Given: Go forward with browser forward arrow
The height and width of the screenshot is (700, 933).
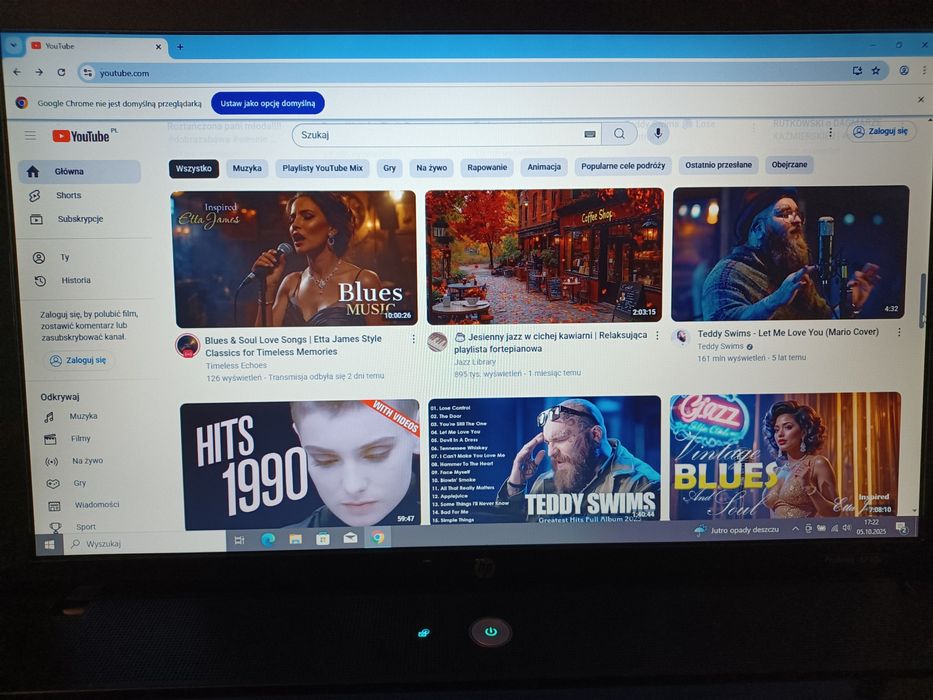Looking at the screenshot, I should 39,72.
